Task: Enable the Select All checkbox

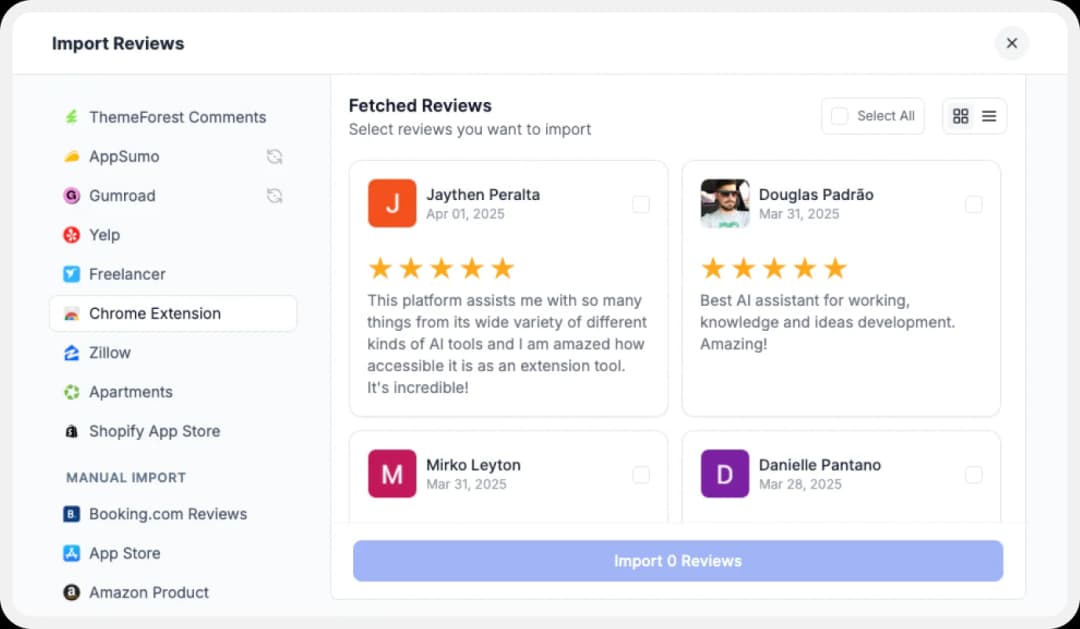Action: point(840,115)
